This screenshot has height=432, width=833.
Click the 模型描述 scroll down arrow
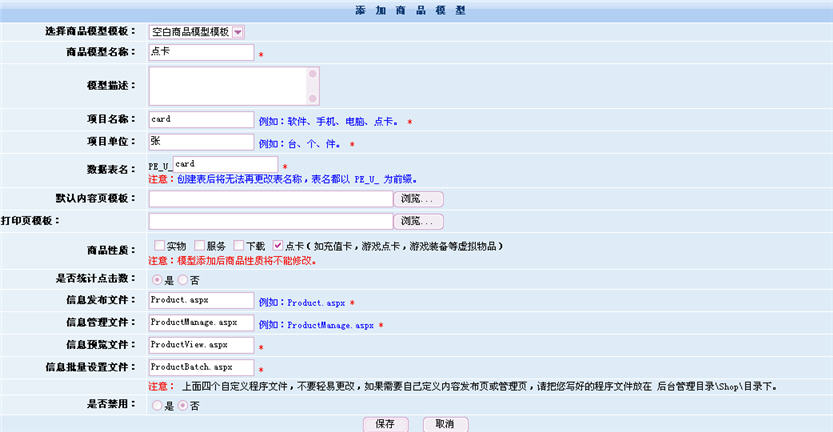(x=313, y=98)
